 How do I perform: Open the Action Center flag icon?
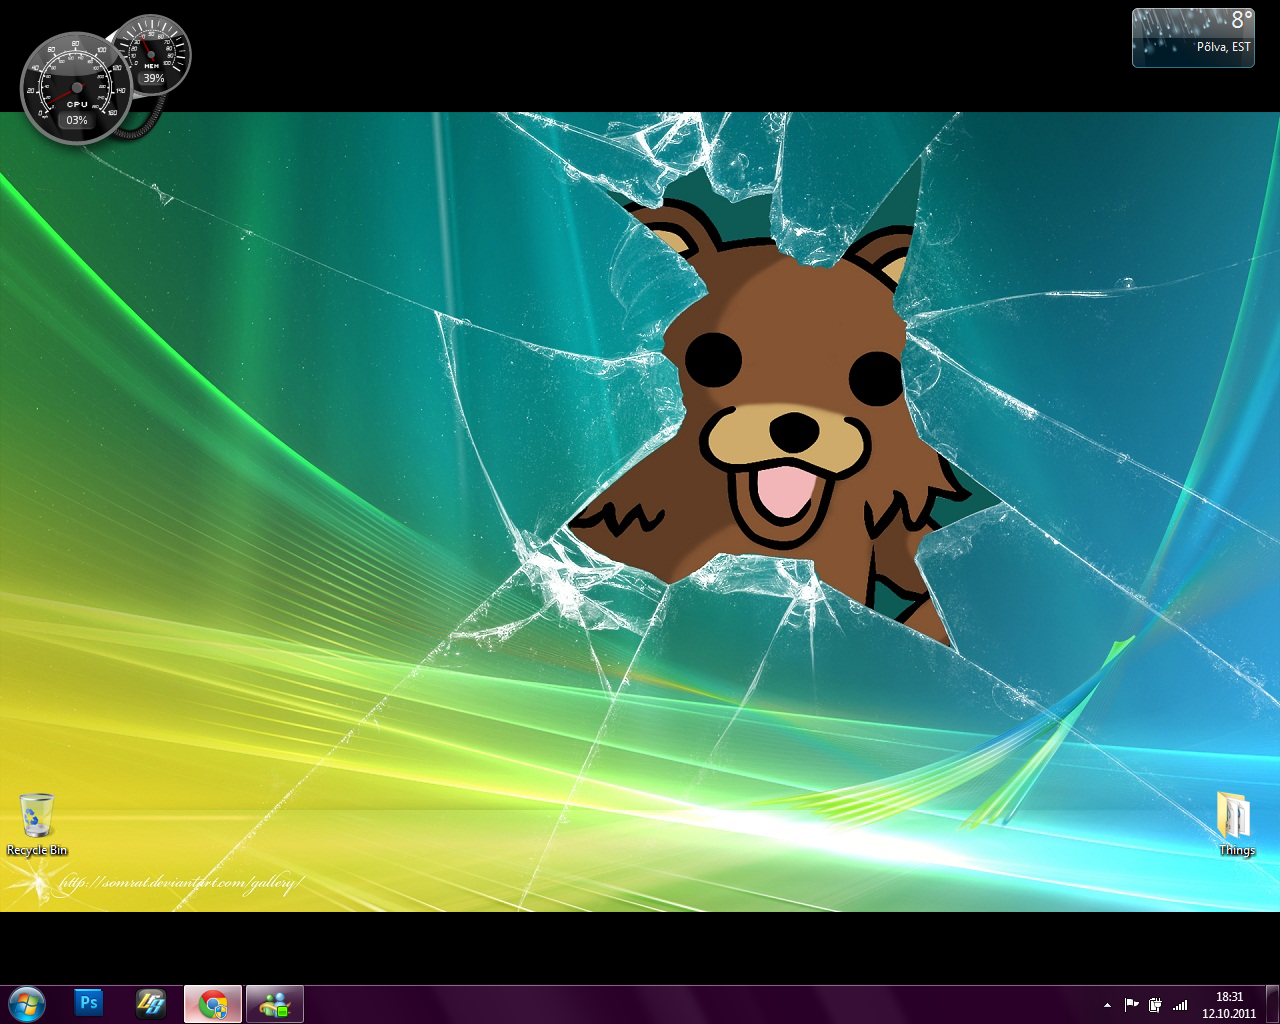(x=1131, y=1005)
